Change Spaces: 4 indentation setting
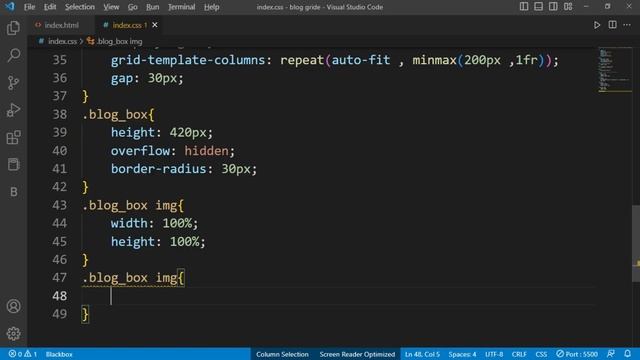 pos(462,354)
